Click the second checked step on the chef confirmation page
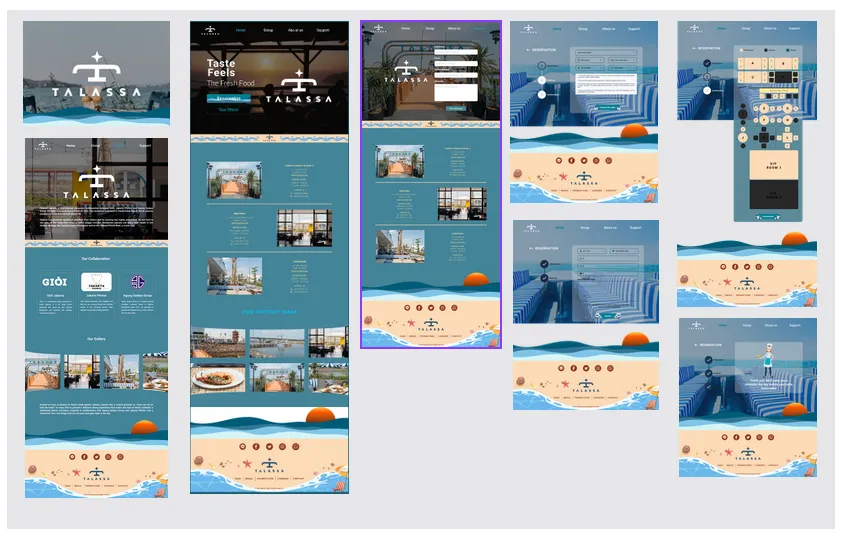 [x=709, y=373]
